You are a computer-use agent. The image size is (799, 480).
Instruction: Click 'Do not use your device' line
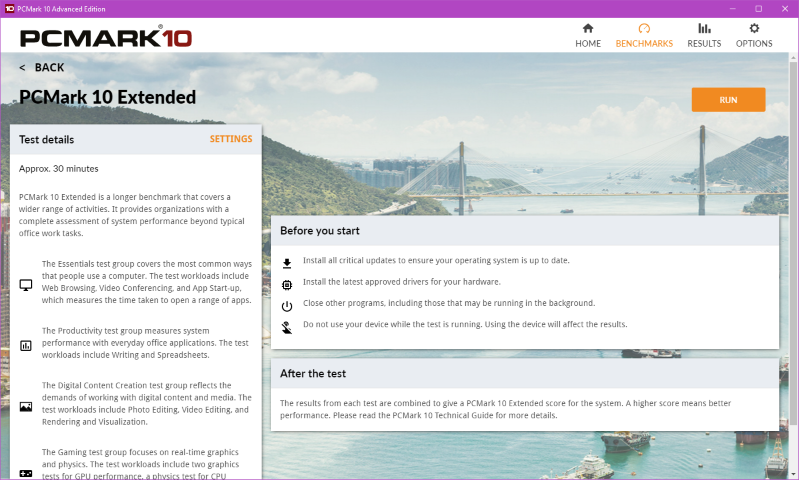(x=465, y=325)
